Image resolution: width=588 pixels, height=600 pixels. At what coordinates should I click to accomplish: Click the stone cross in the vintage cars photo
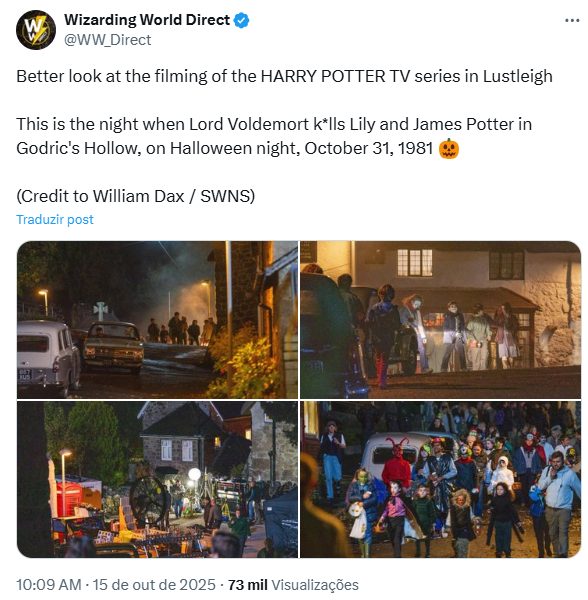(x=100, y=311)
